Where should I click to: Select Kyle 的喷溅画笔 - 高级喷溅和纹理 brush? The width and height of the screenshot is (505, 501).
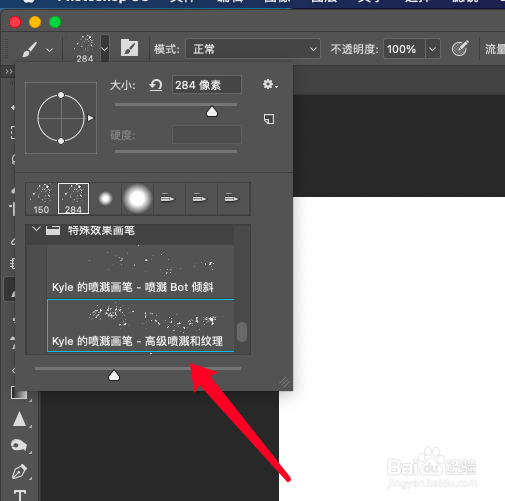pos(140,325)
